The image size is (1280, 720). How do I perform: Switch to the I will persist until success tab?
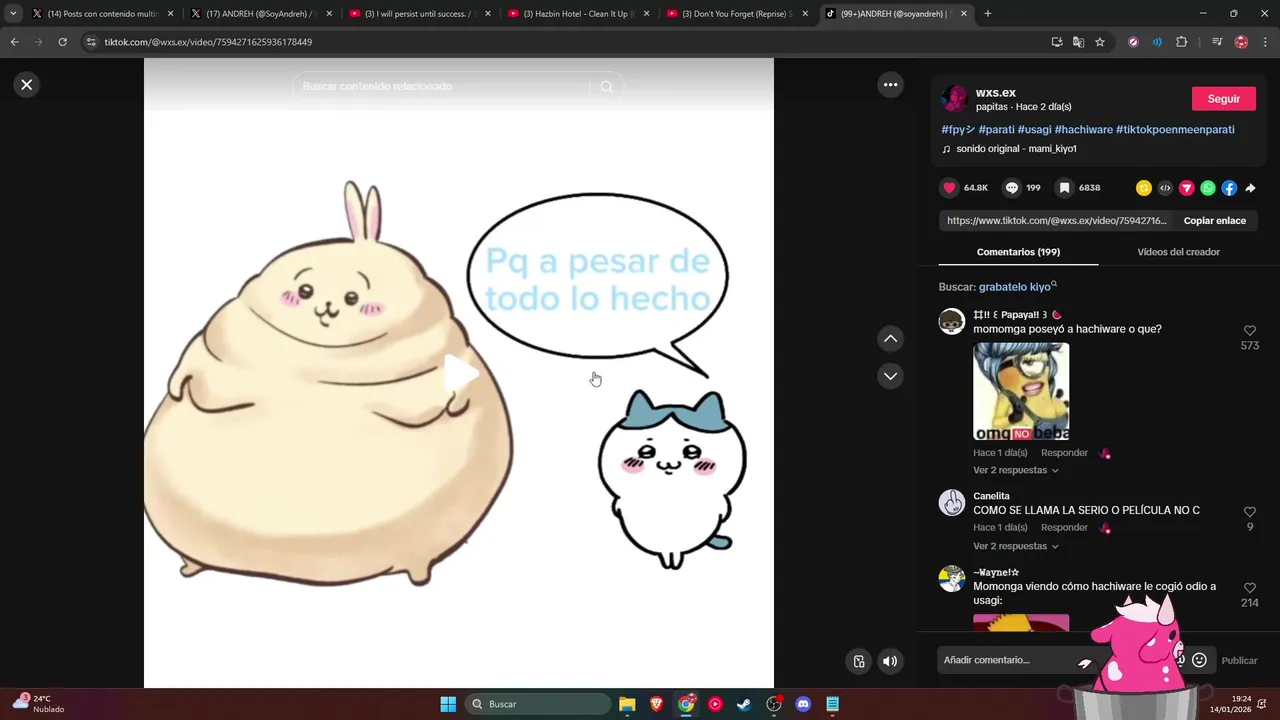[420, 14]
